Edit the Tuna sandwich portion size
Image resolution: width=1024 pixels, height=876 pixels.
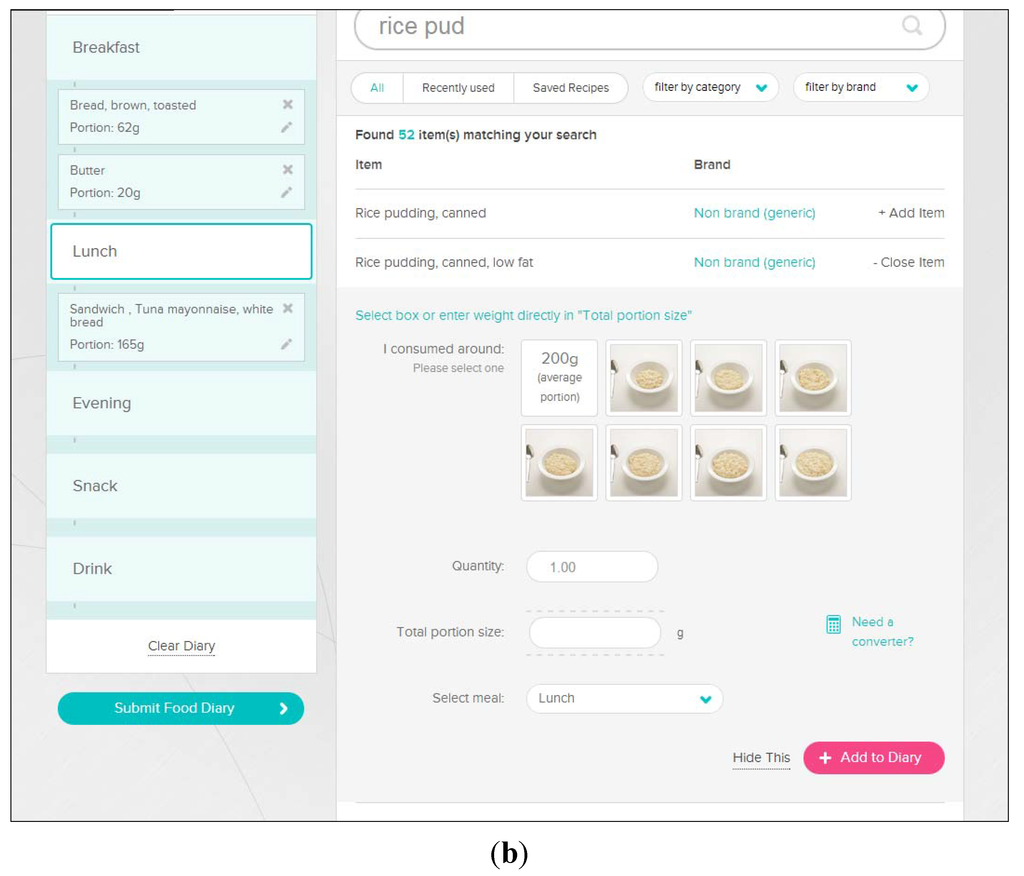click(287, 344)
